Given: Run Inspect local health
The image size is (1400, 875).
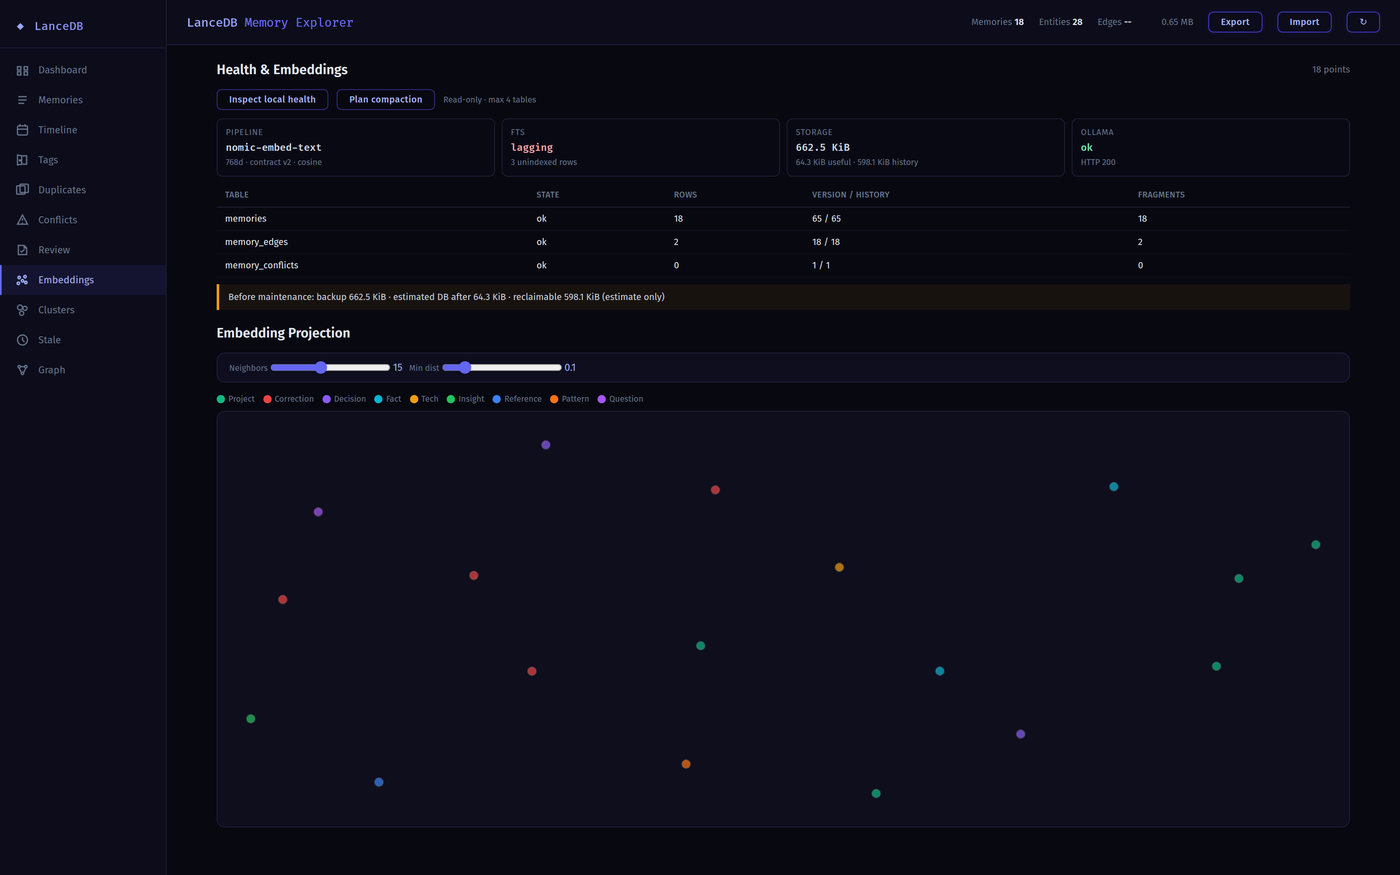Looking at the screenshot, I should (x=272, y=99).
